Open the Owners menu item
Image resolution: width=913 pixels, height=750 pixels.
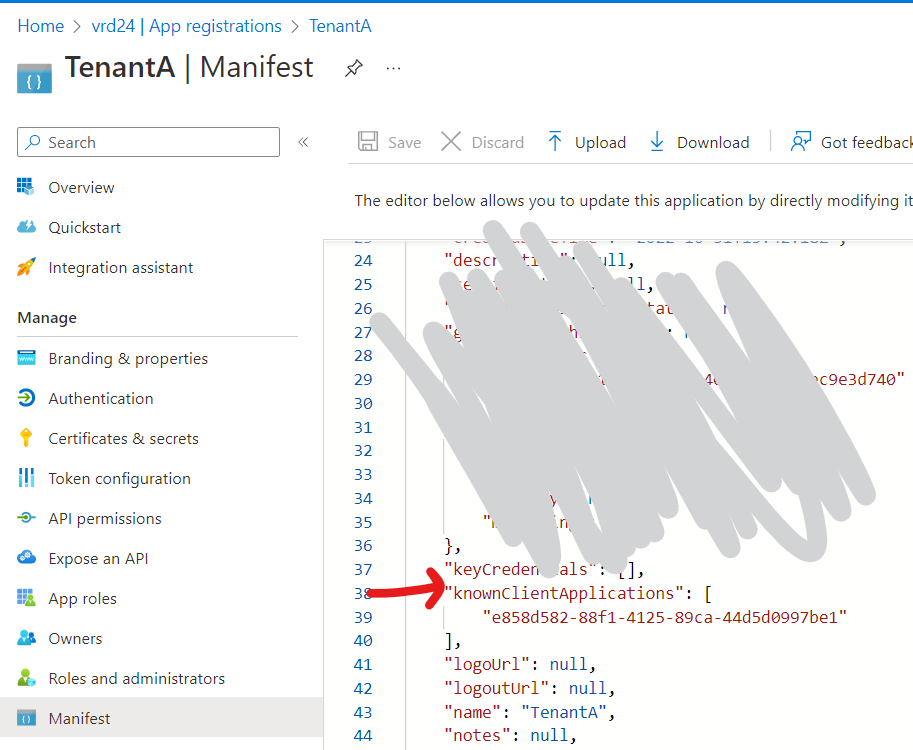75,639
